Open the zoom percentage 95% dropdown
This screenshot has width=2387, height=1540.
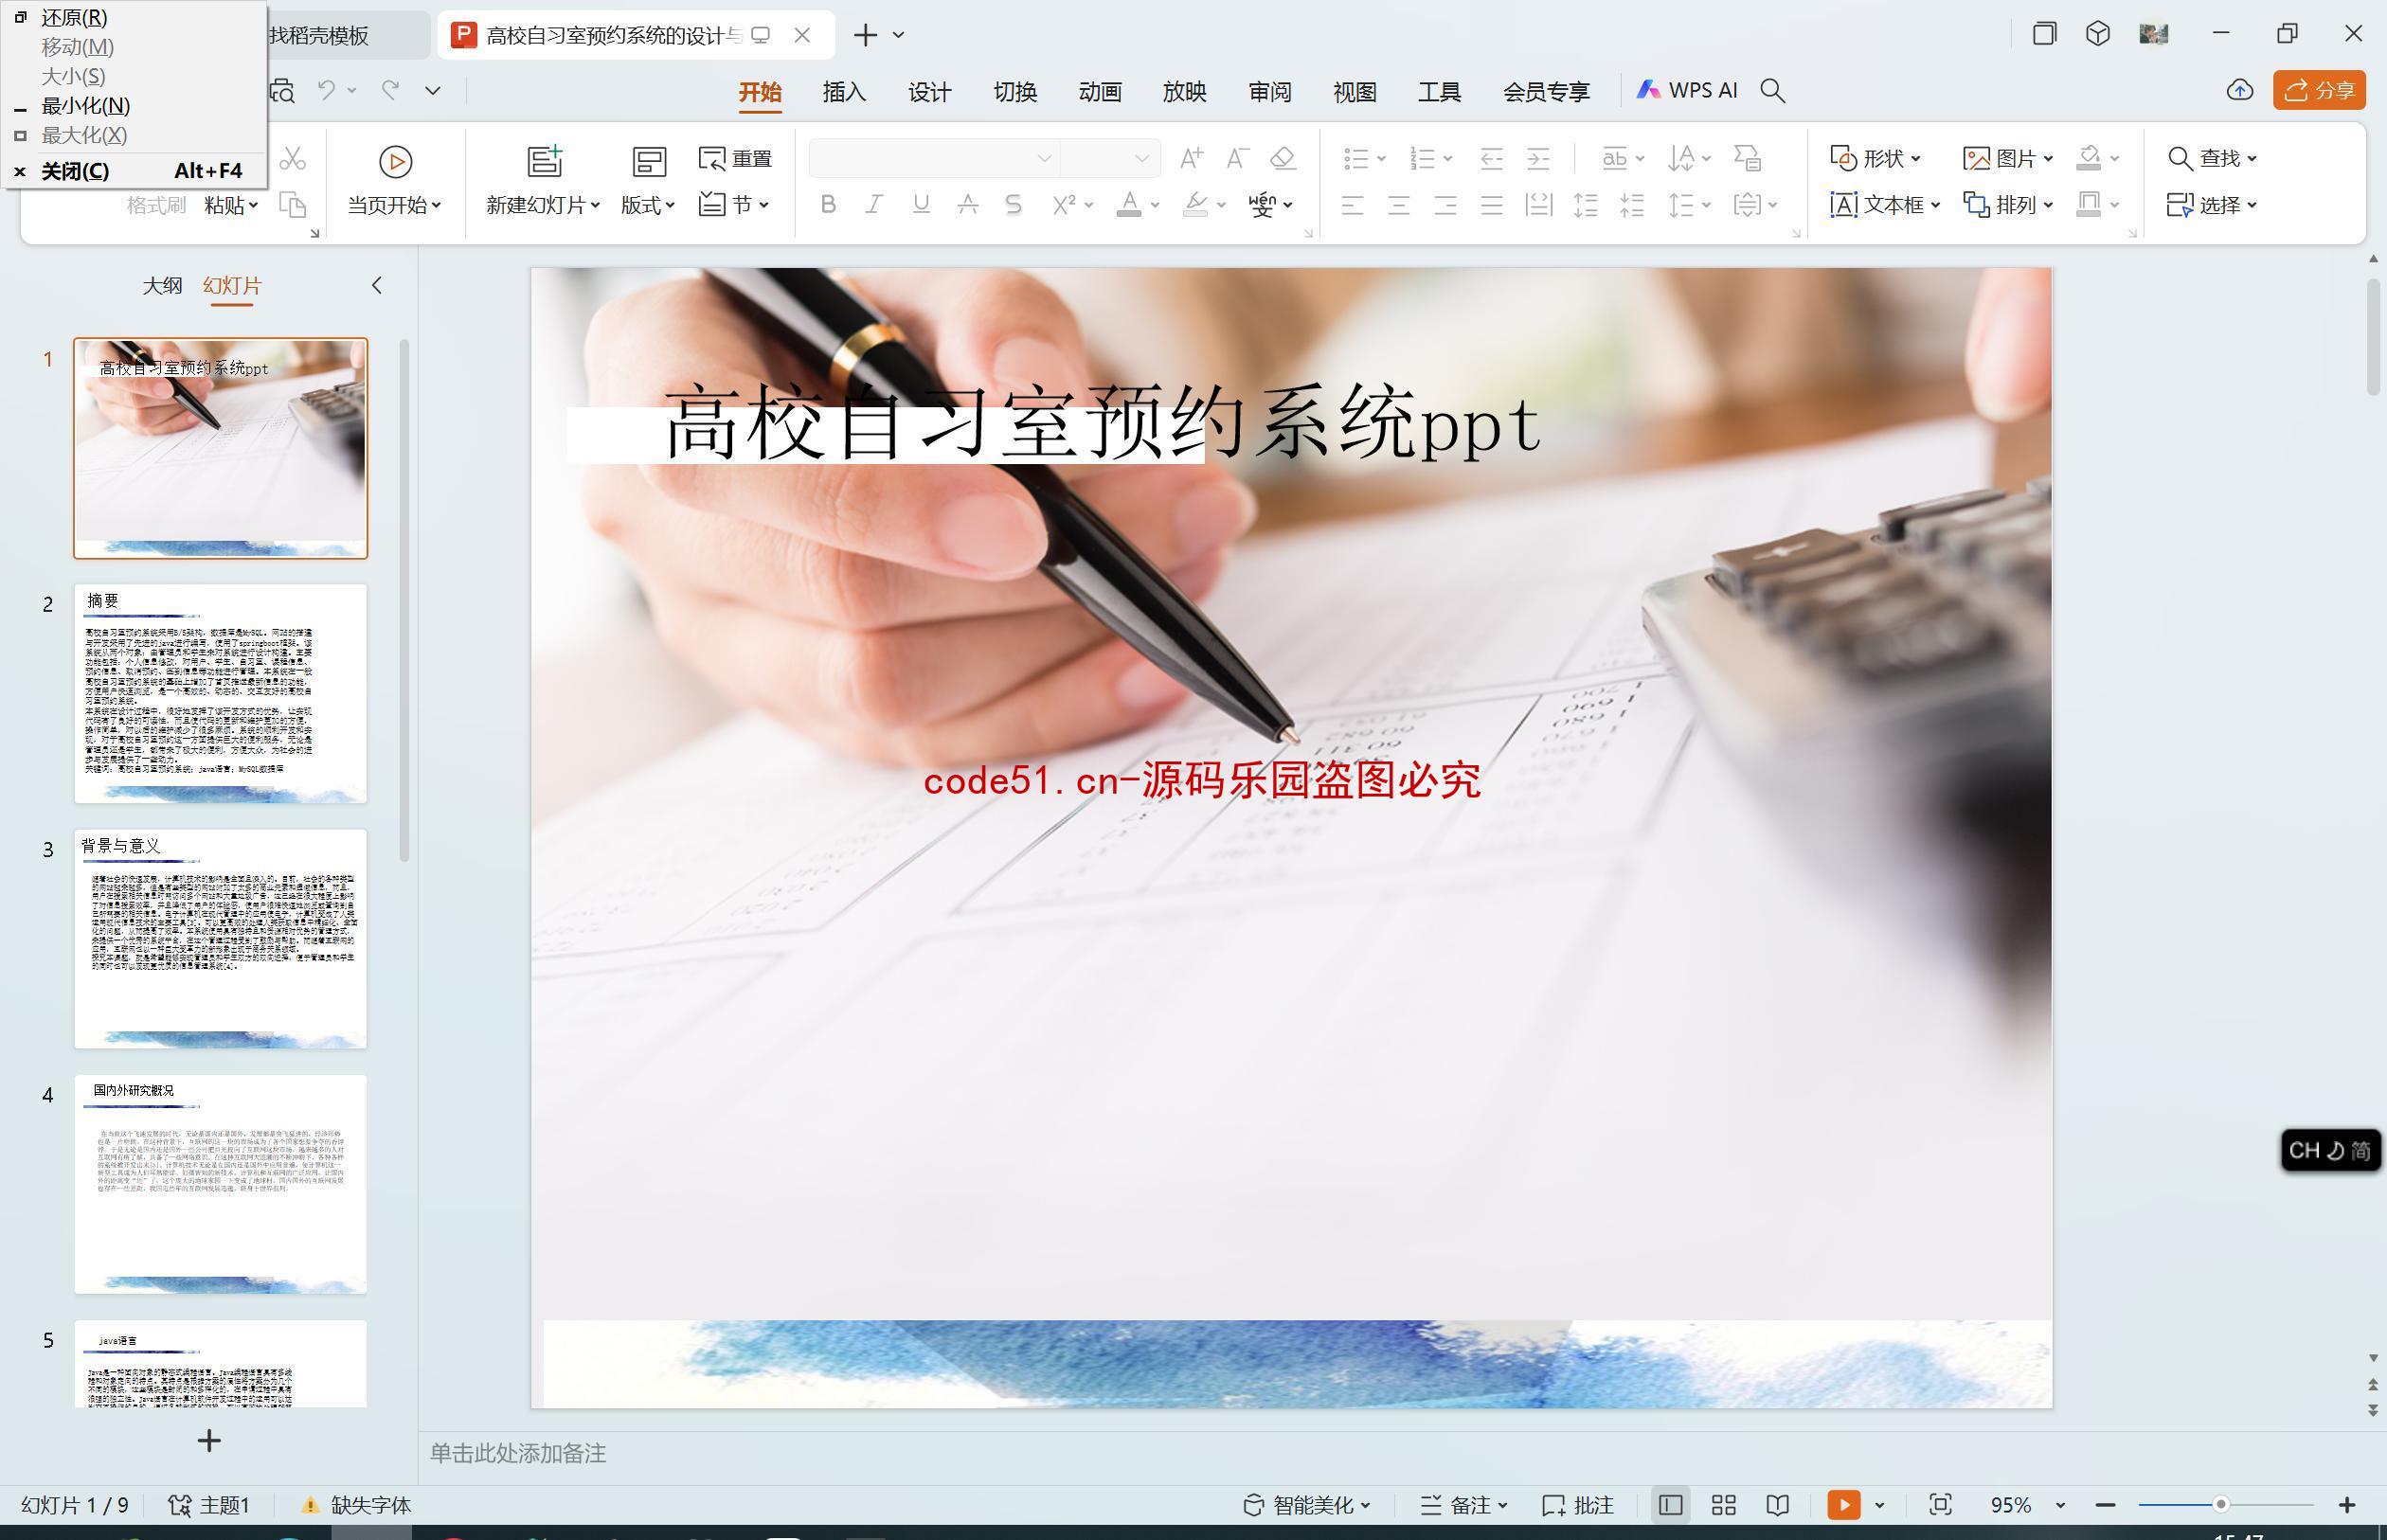point(2060,1505)
